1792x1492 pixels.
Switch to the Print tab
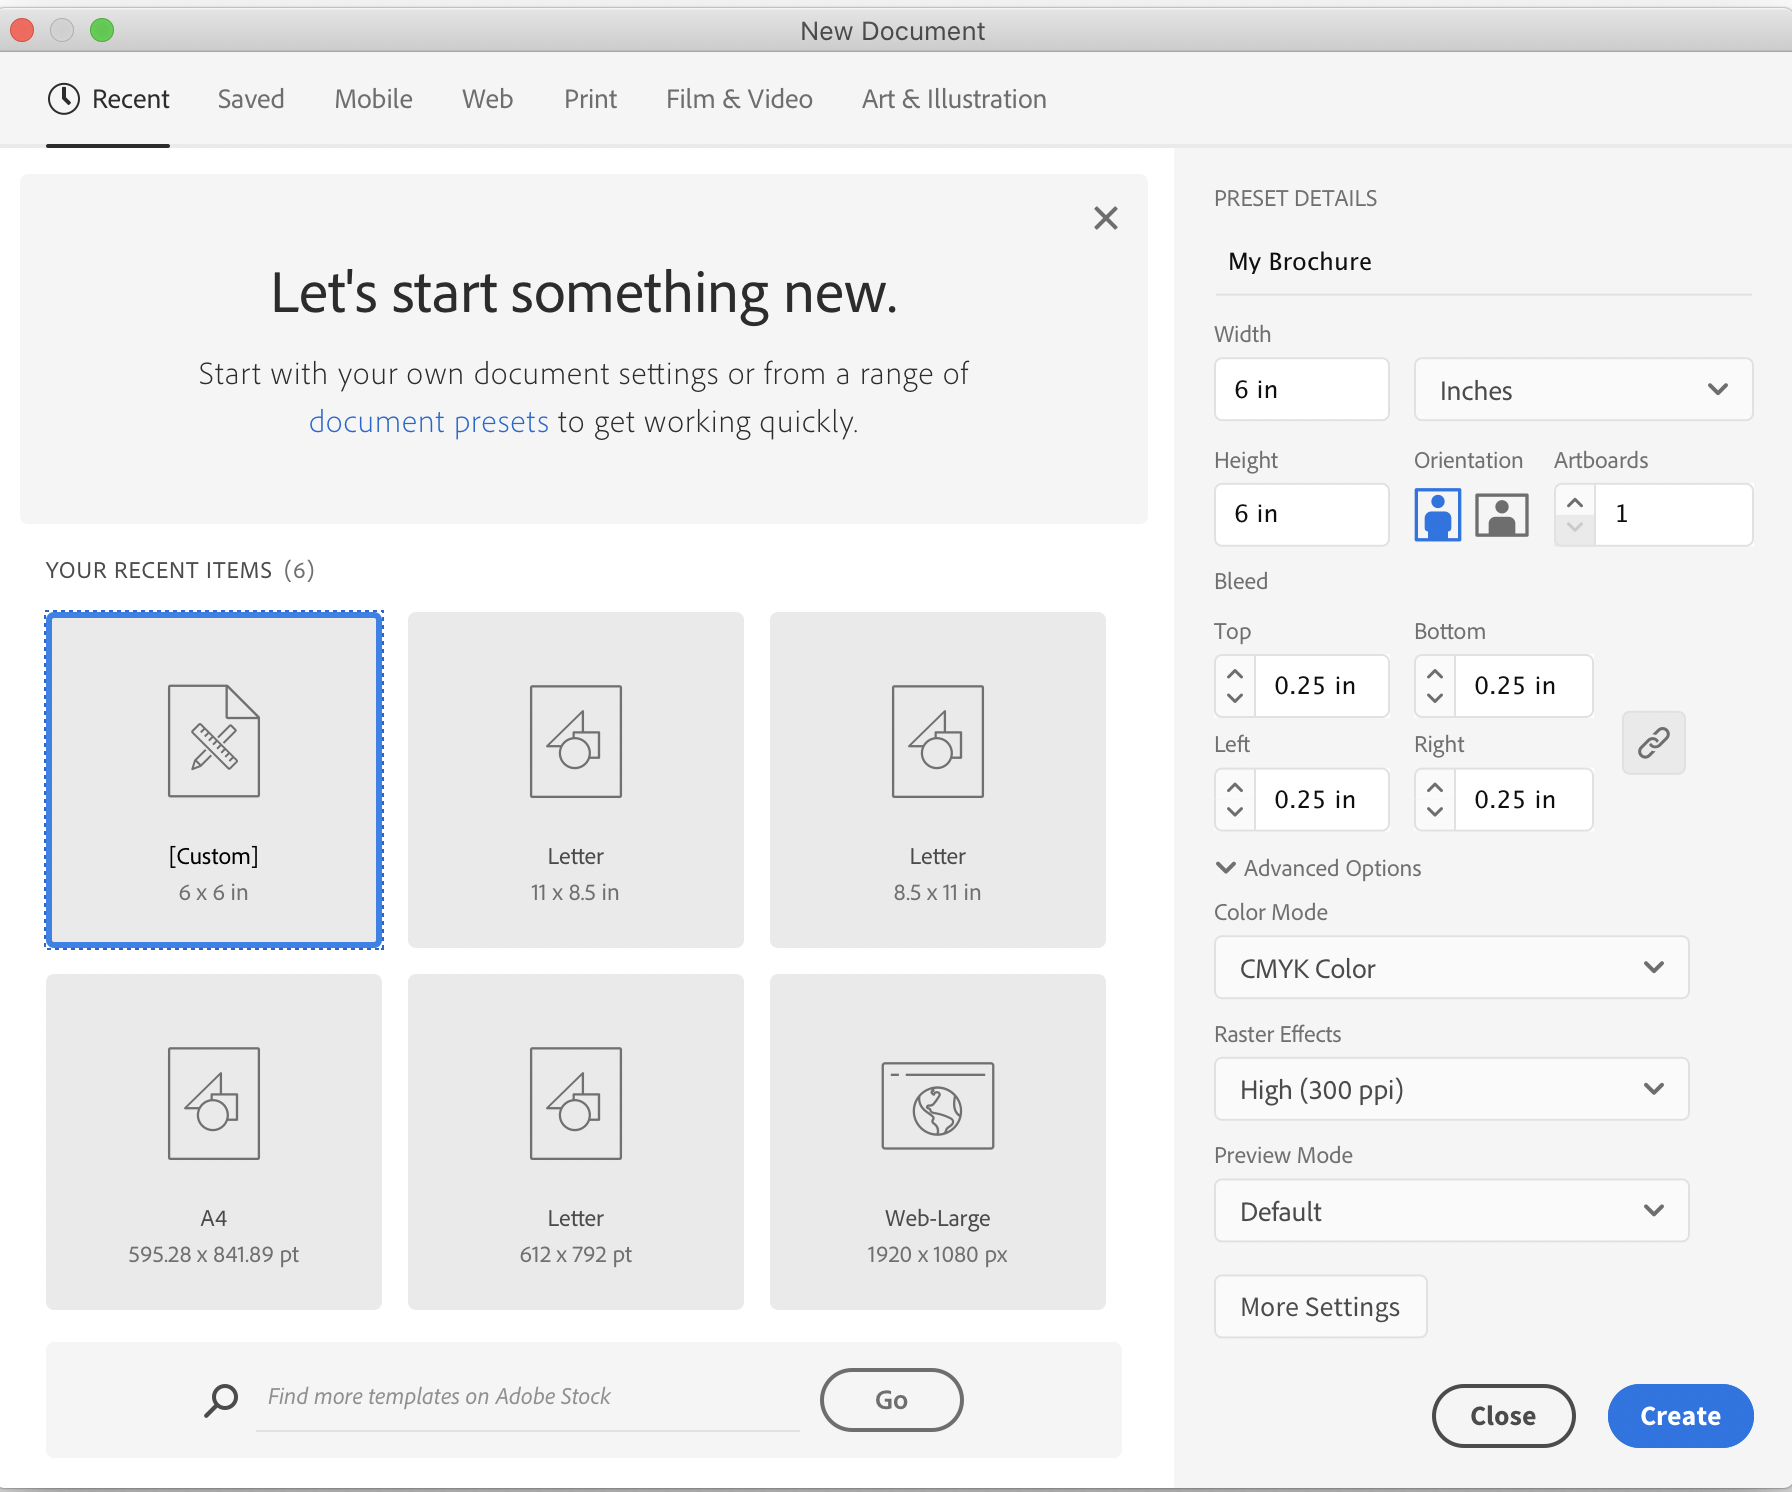[x=590, y=99]
